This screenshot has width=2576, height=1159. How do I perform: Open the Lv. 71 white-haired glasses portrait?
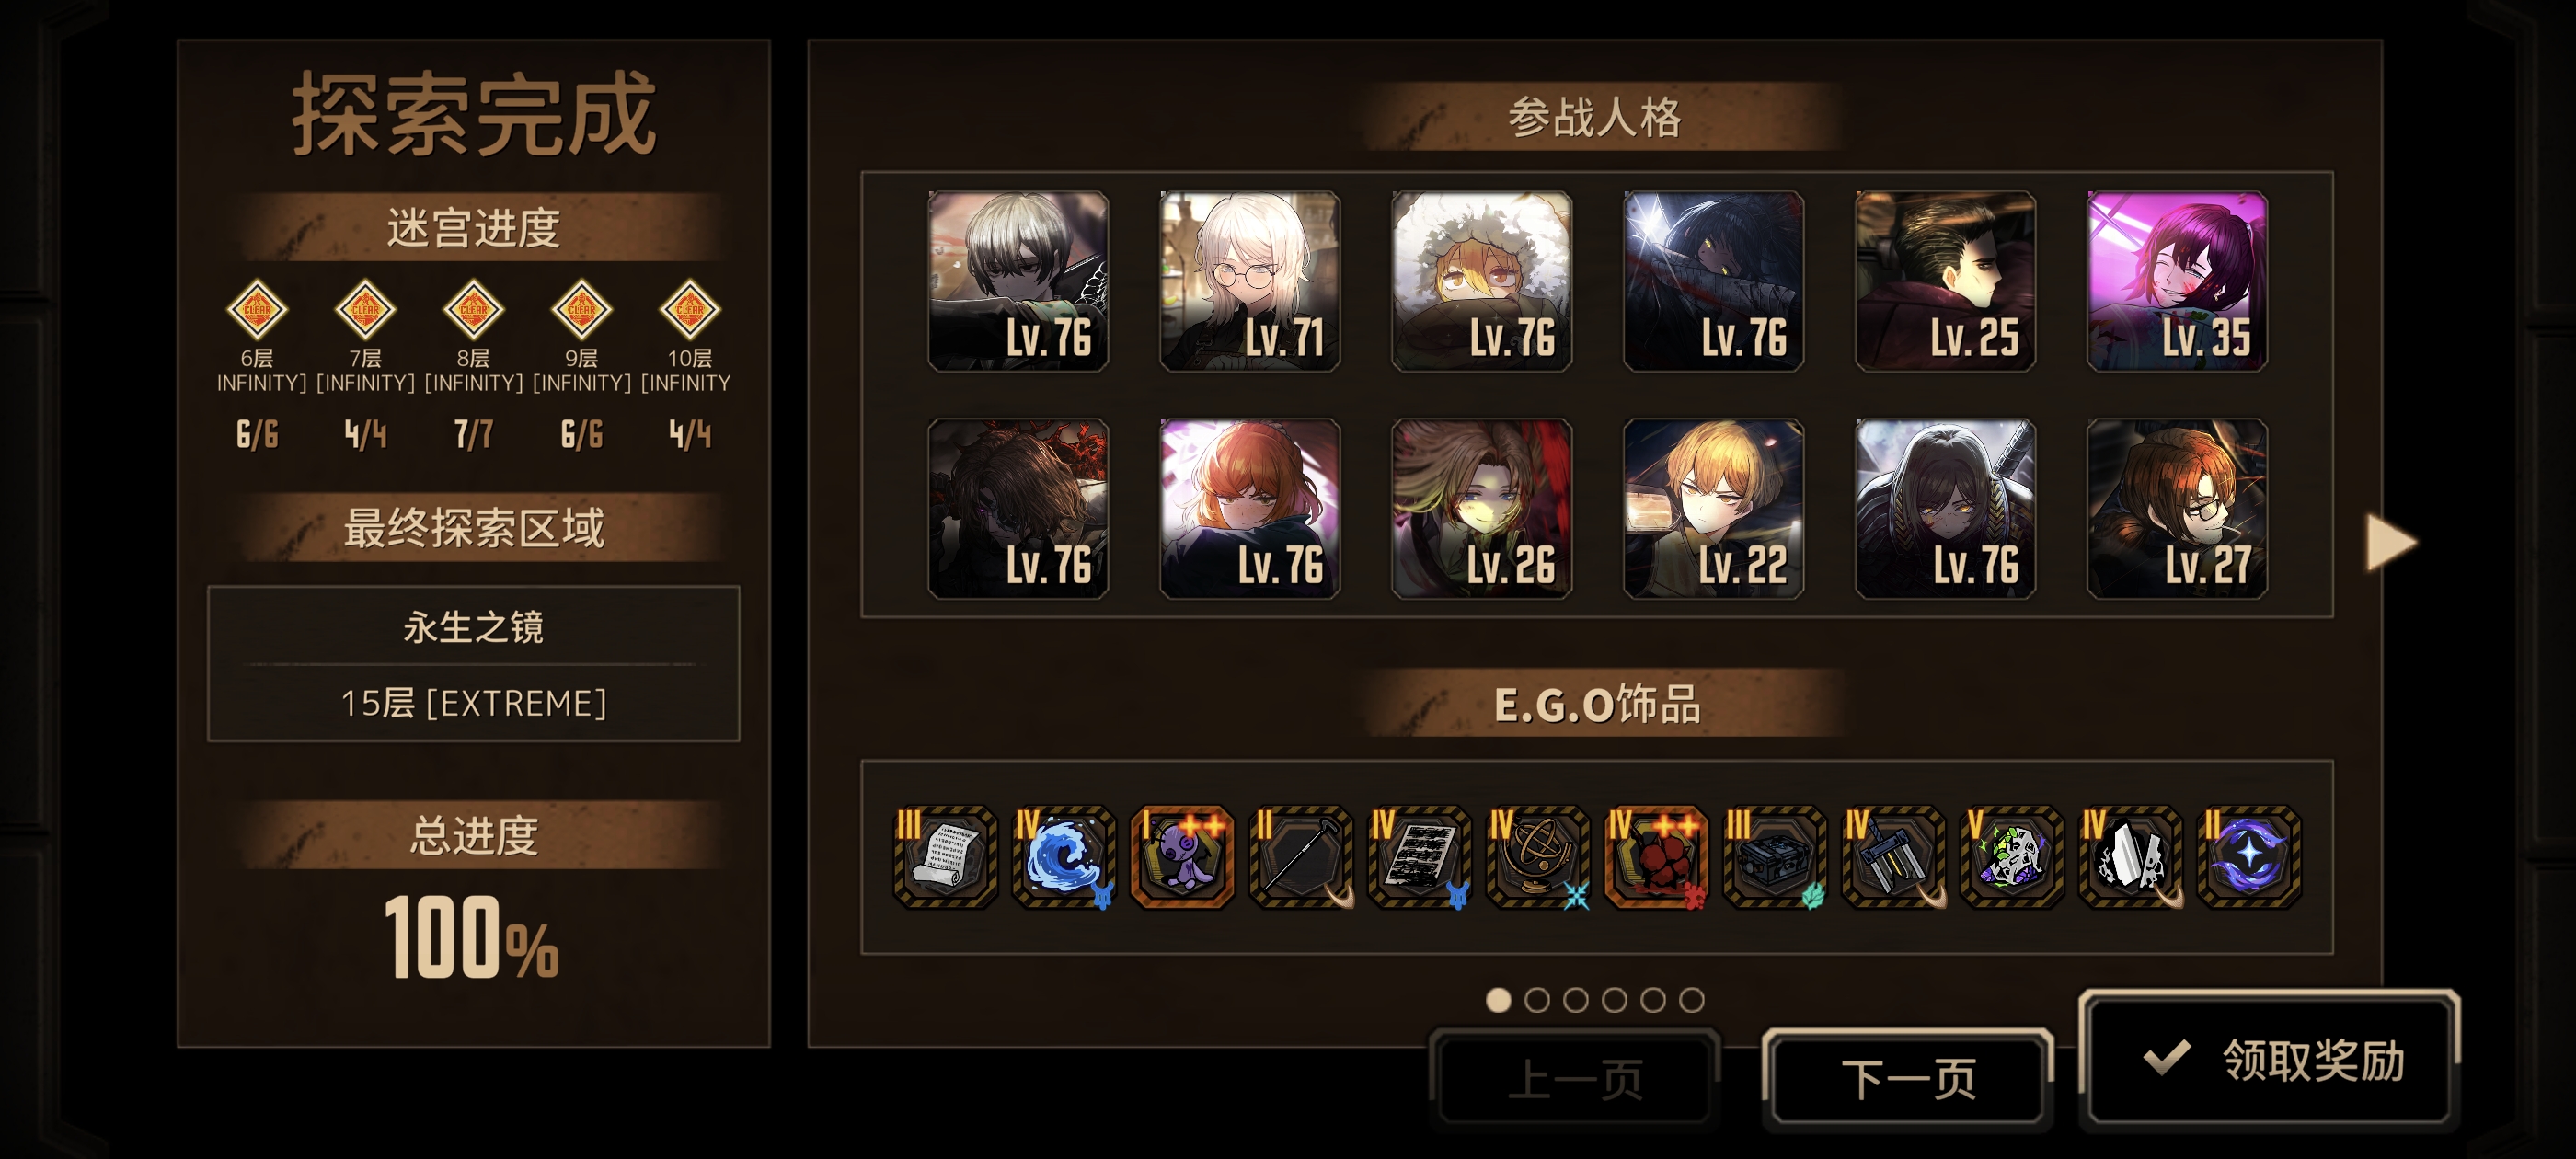(x=1250, y=281)
